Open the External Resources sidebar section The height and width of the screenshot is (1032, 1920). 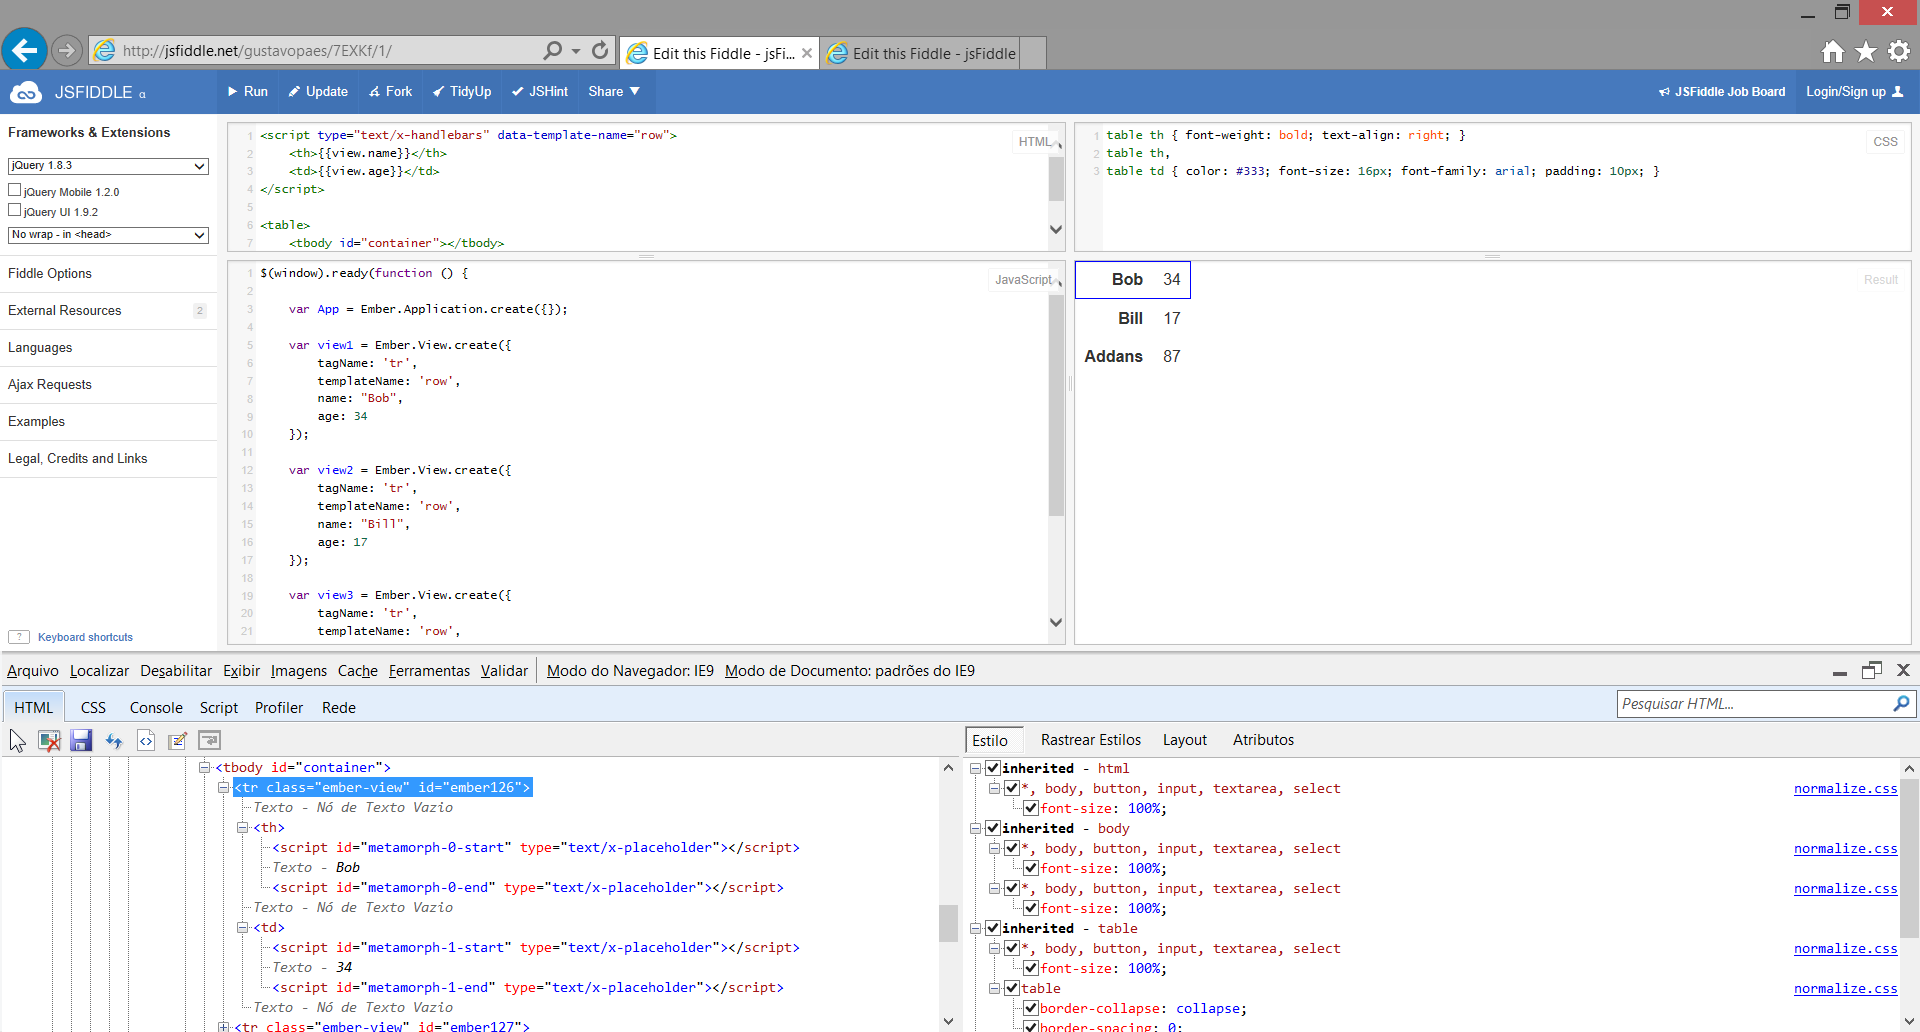pos(108,311)
